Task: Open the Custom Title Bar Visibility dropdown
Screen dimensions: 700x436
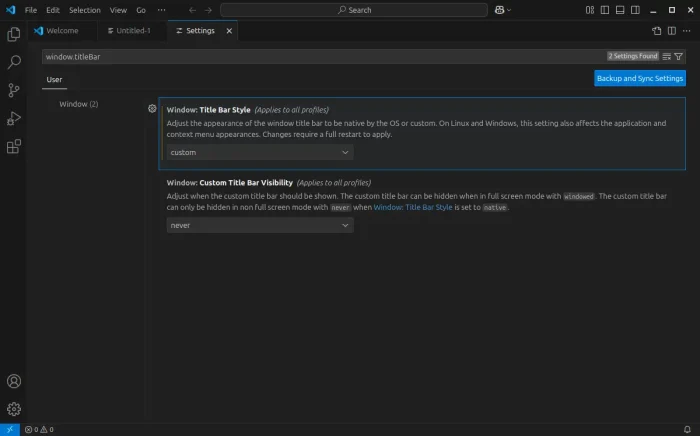Action: pyautogui.click(x=260, y=225)
